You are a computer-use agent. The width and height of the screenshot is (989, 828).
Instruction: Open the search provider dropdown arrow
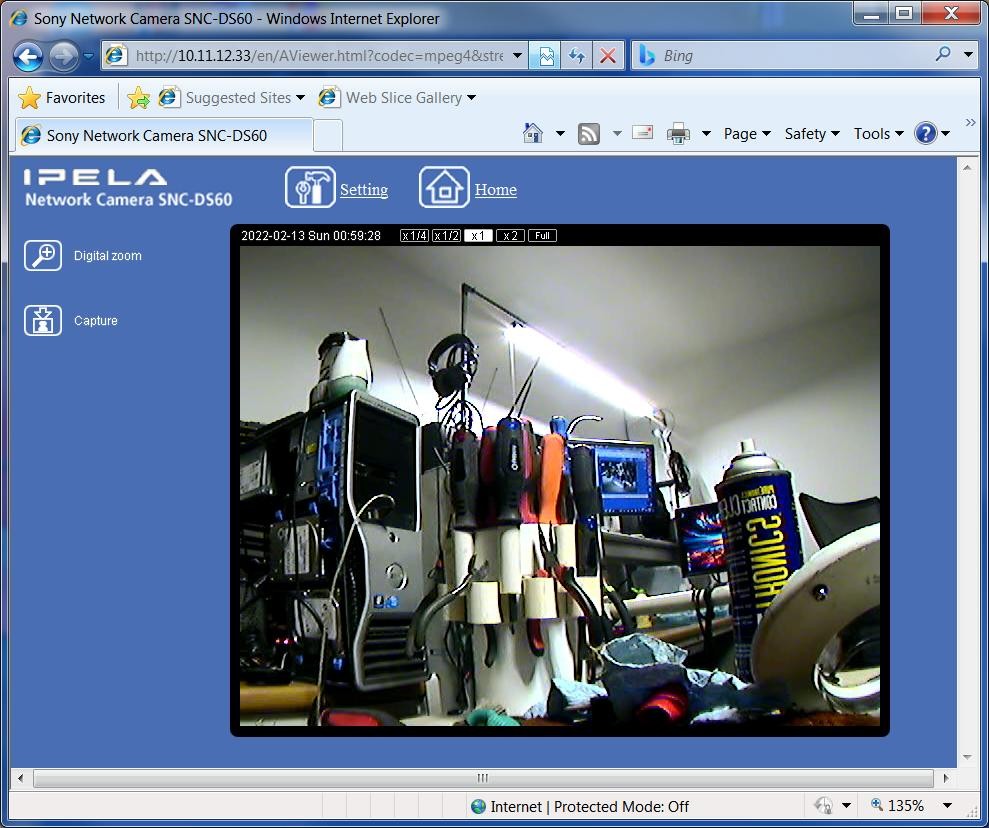pos(968,55)
